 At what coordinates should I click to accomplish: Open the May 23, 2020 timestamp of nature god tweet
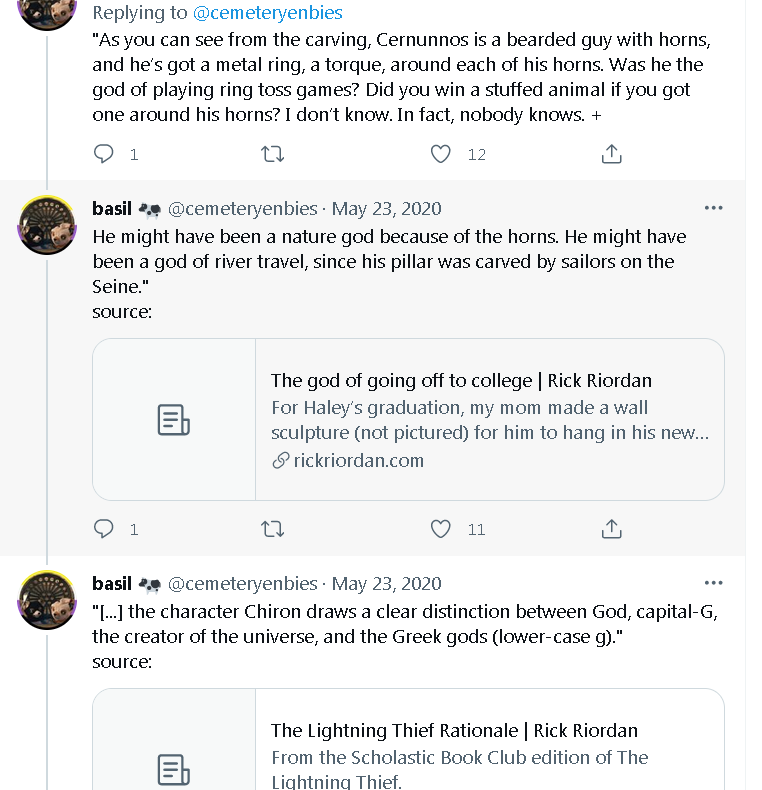pos(386,209)
